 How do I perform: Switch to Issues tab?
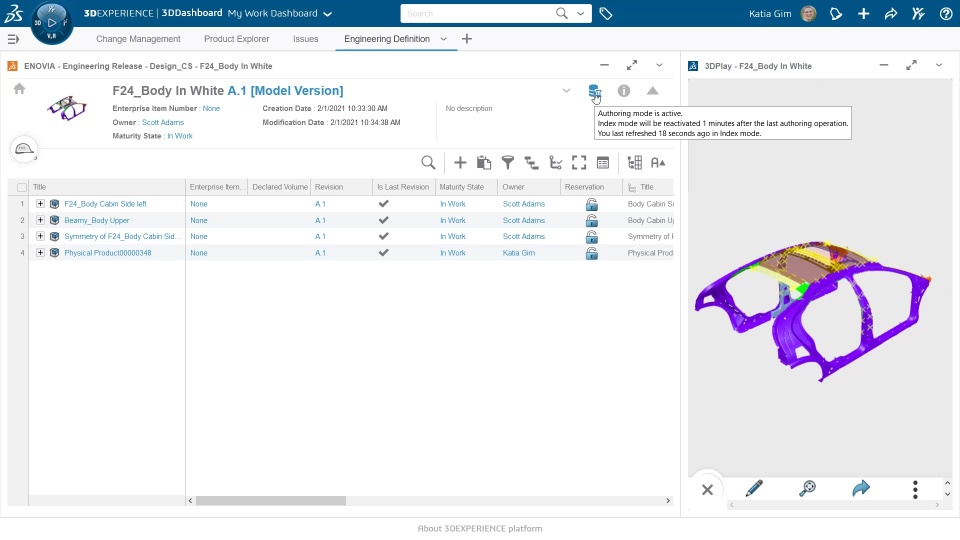tap(306, 39)
